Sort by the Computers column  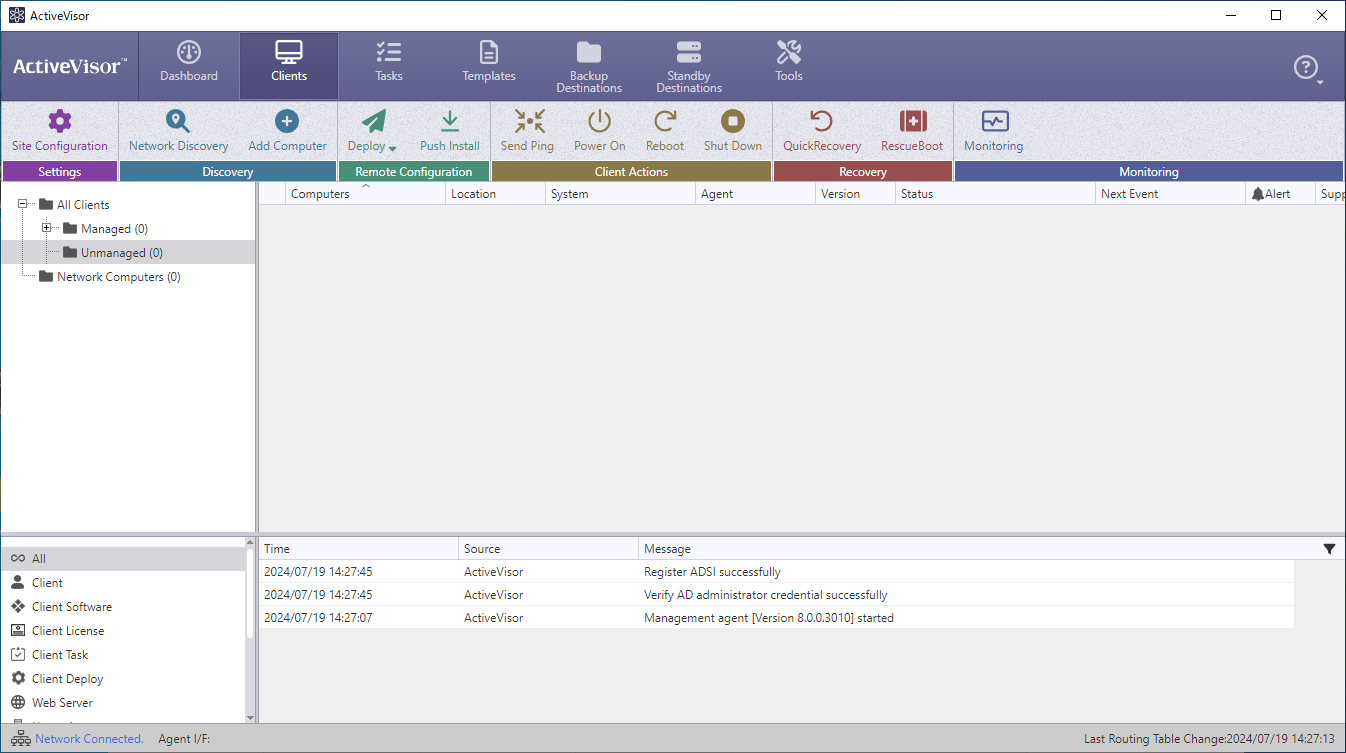366,194
